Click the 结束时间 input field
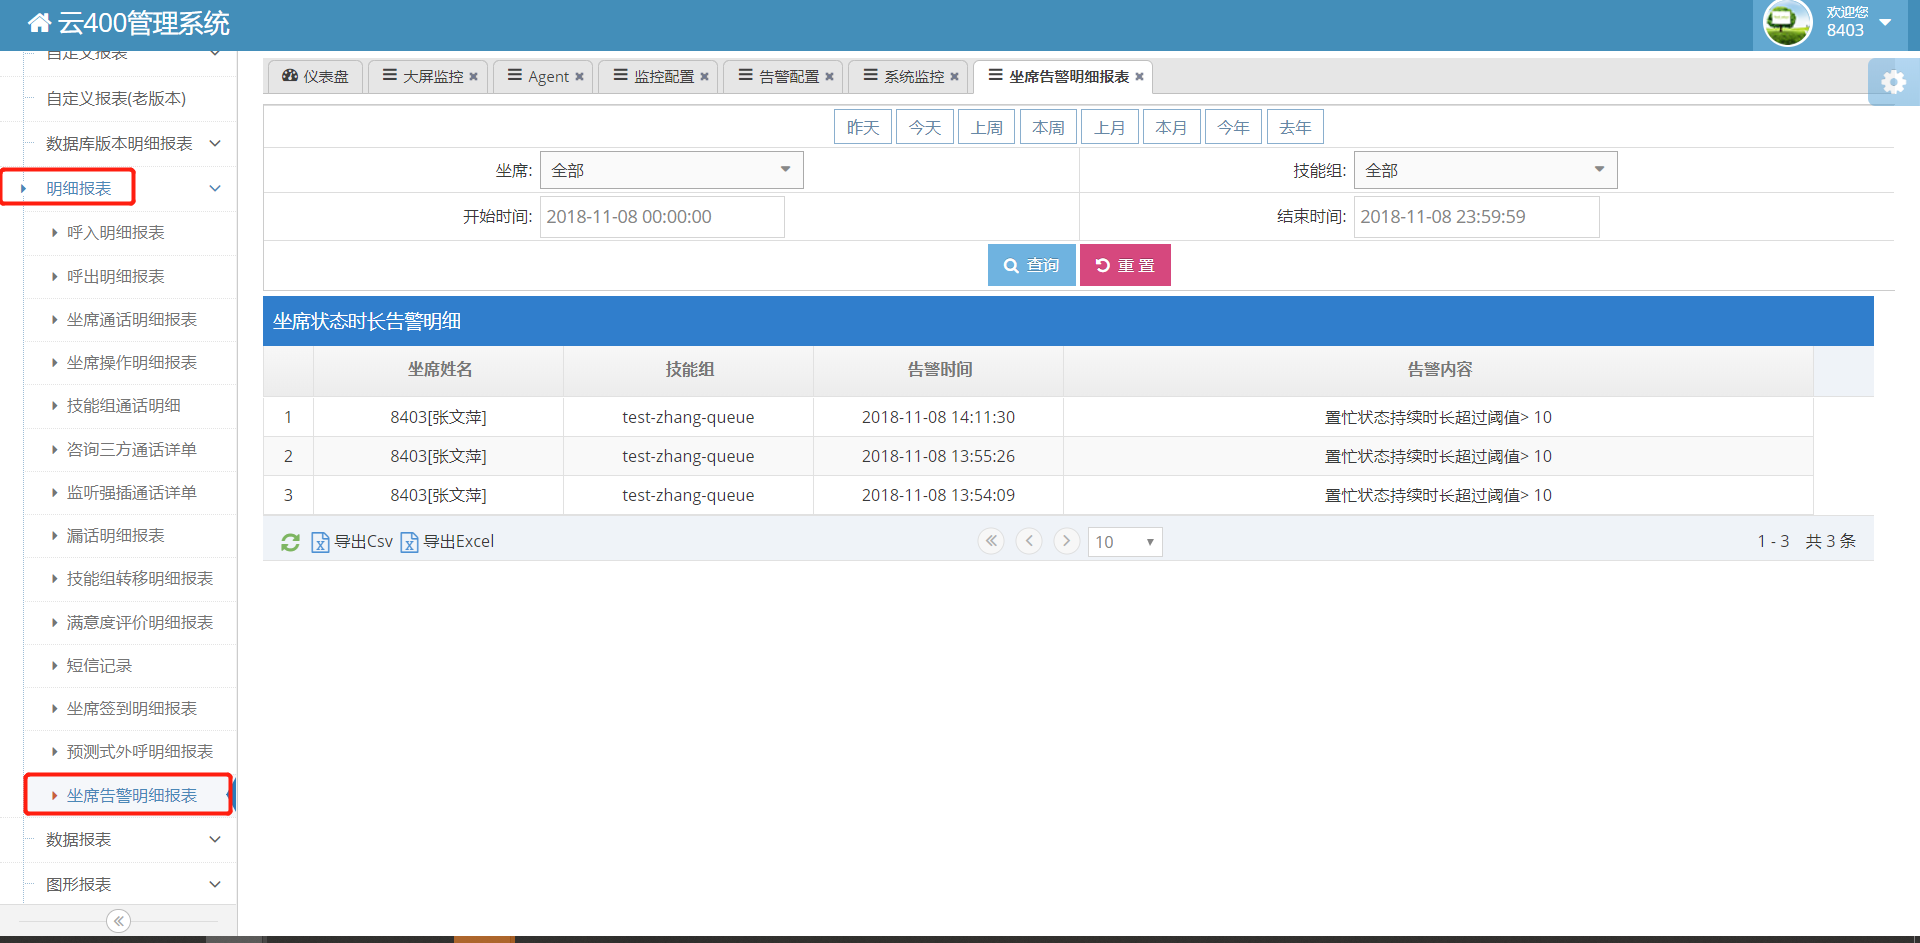Image resolution: width=1920 pixels, height=943 pixels. 1477,217
